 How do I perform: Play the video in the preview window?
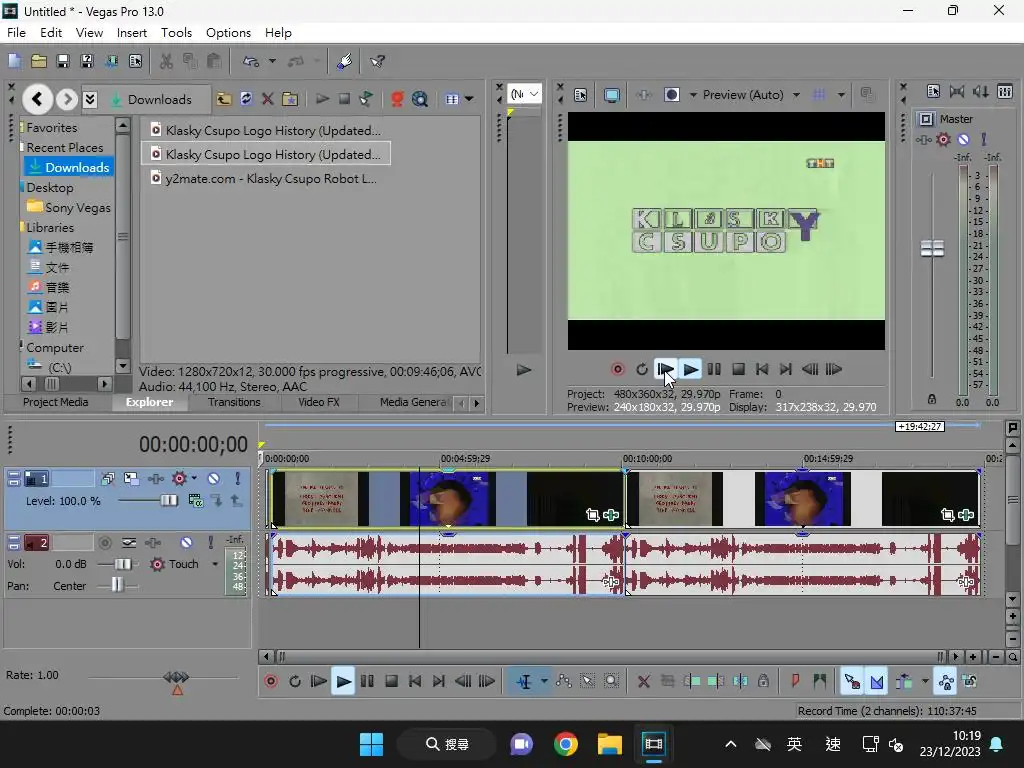[x=690, y=369]
